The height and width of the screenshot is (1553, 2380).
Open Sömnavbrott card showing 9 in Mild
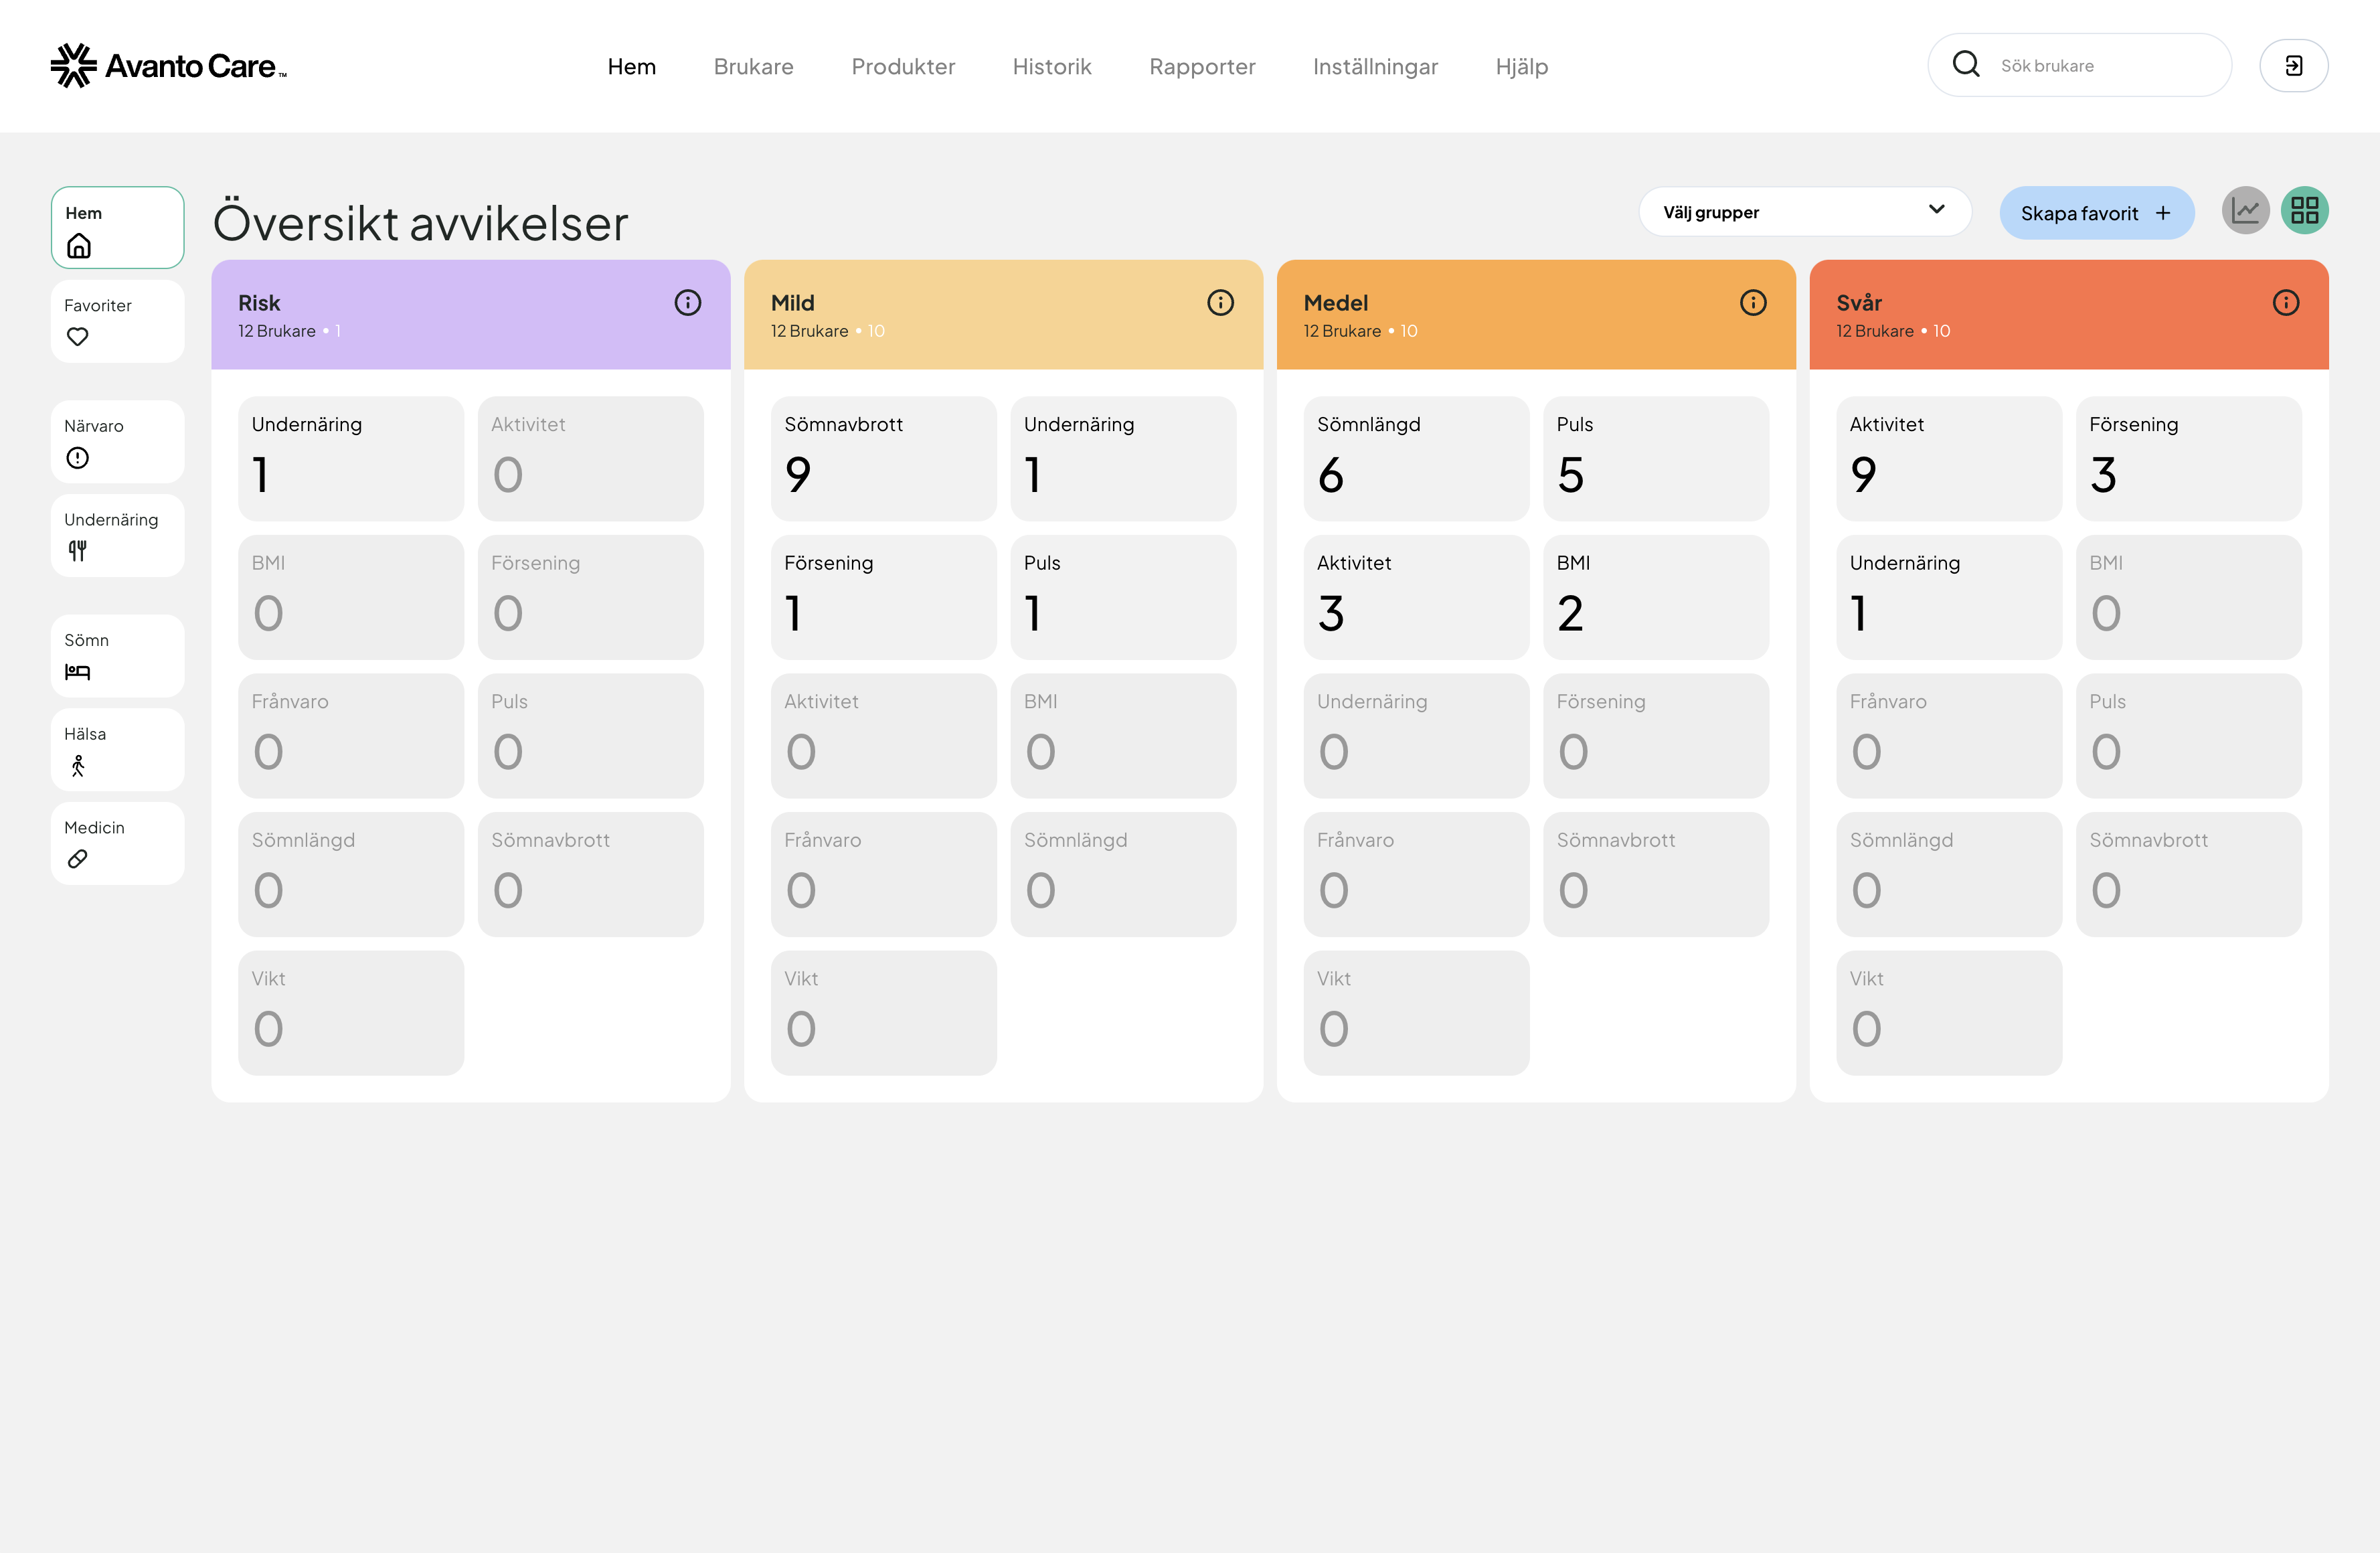(x=884, y=459)
